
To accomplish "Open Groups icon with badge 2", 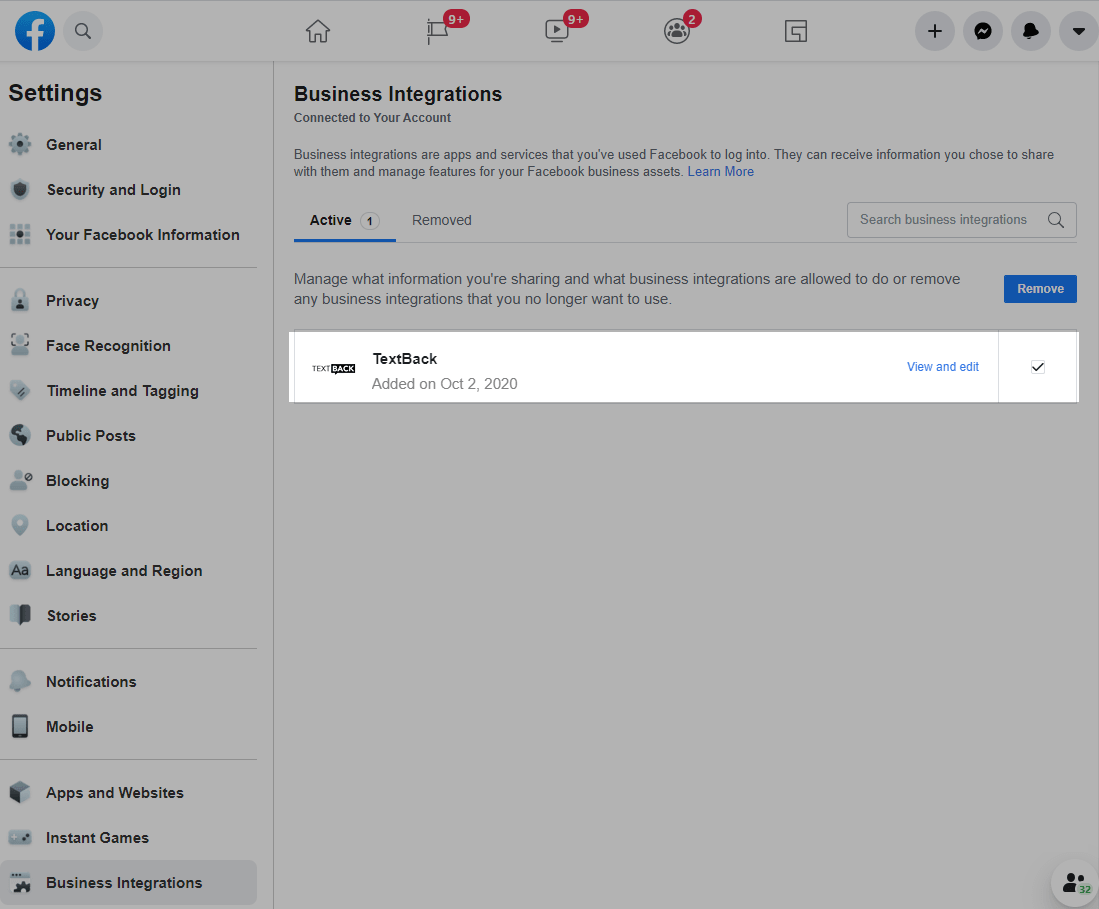I will (676, 31).
